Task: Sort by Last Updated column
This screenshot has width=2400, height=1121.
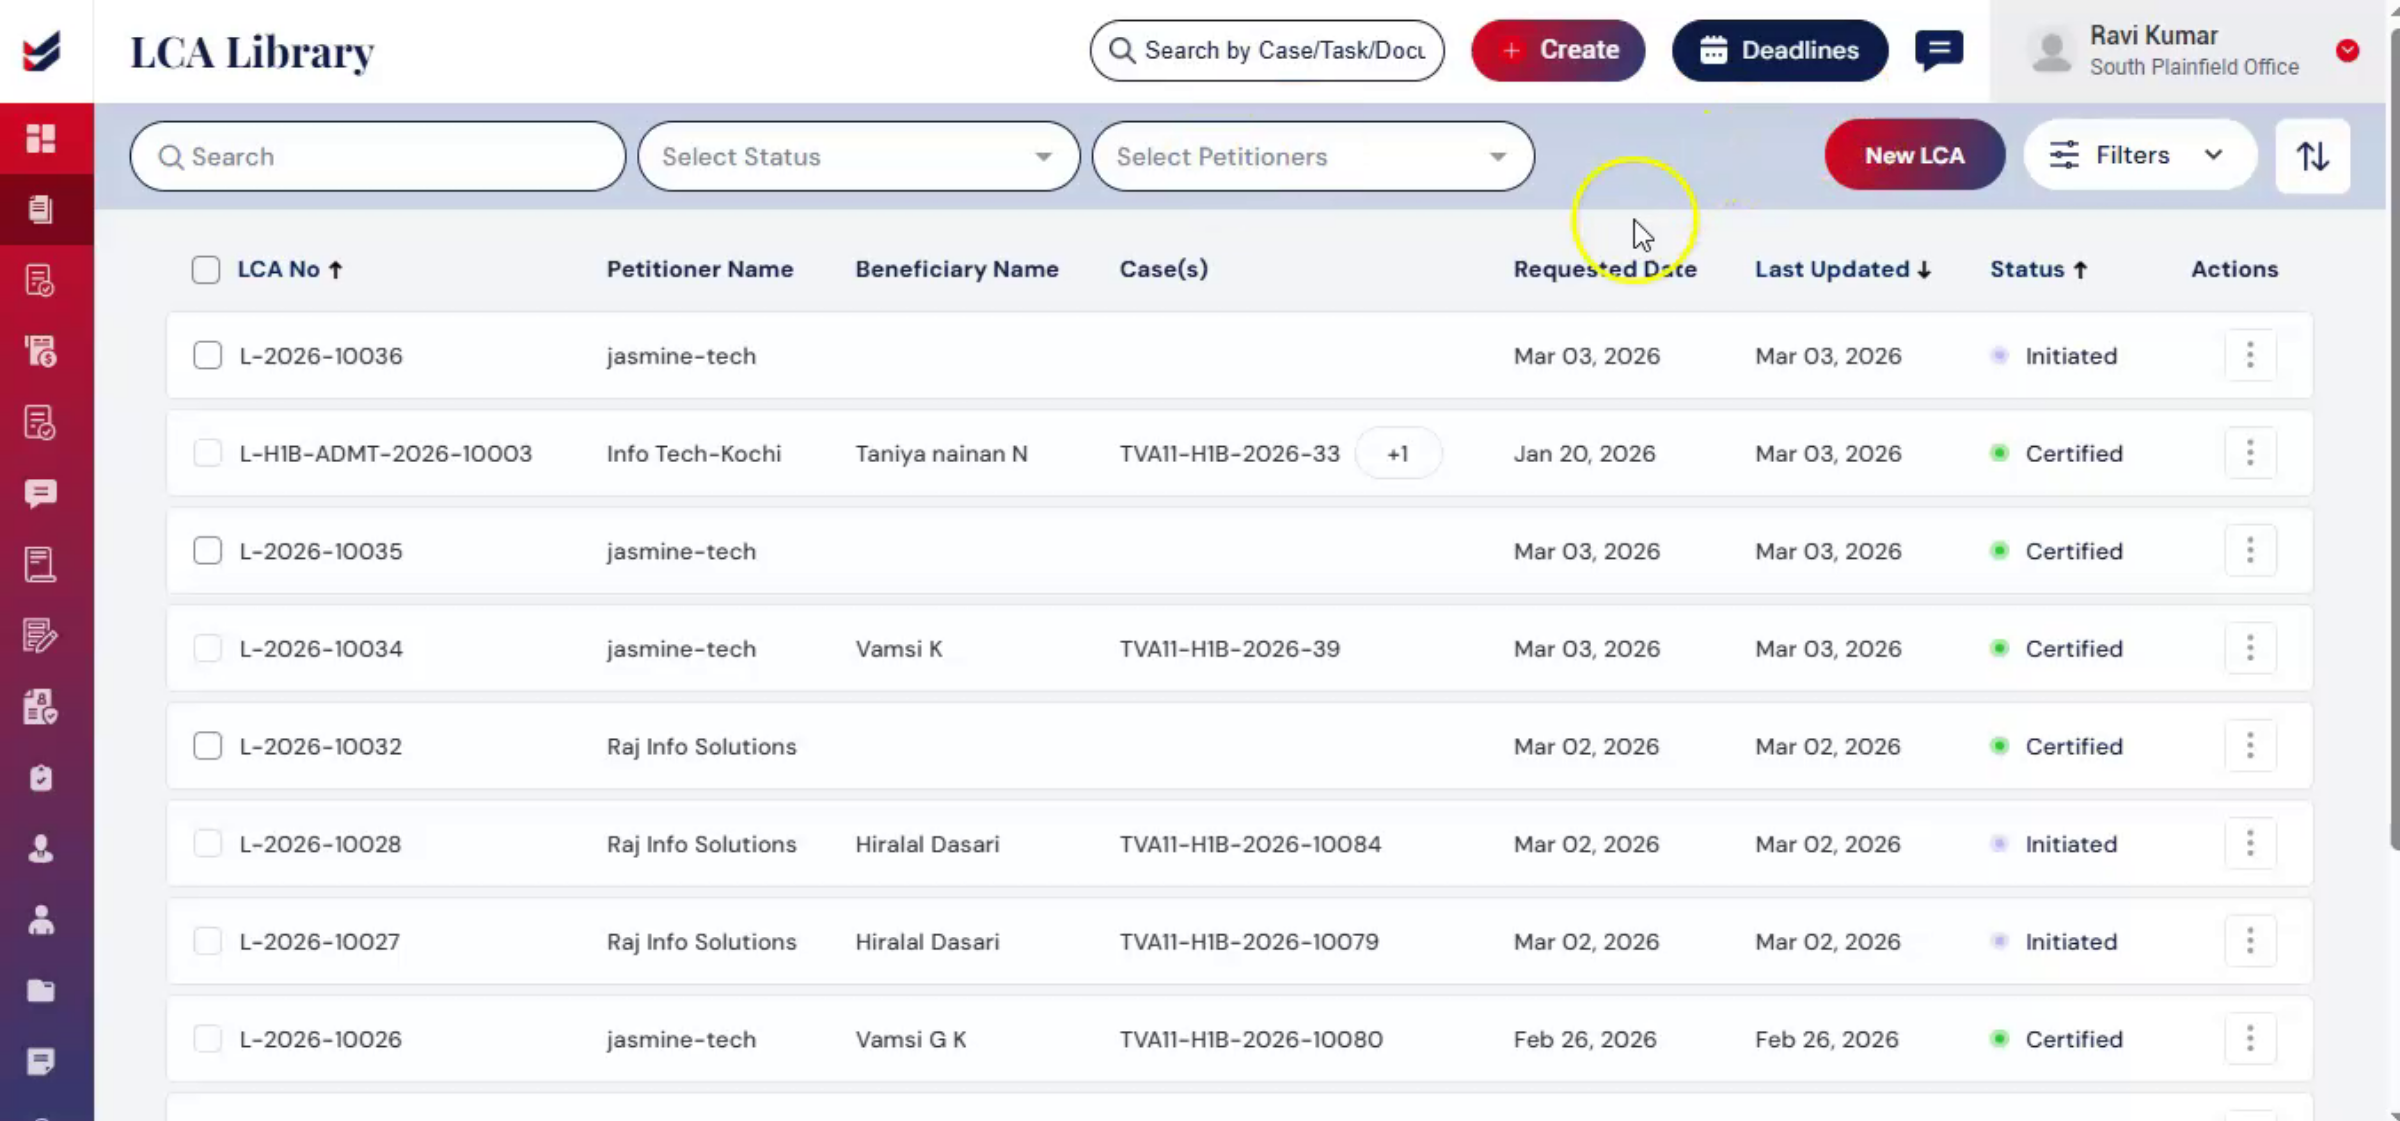Action: (x=1843, y=269)
